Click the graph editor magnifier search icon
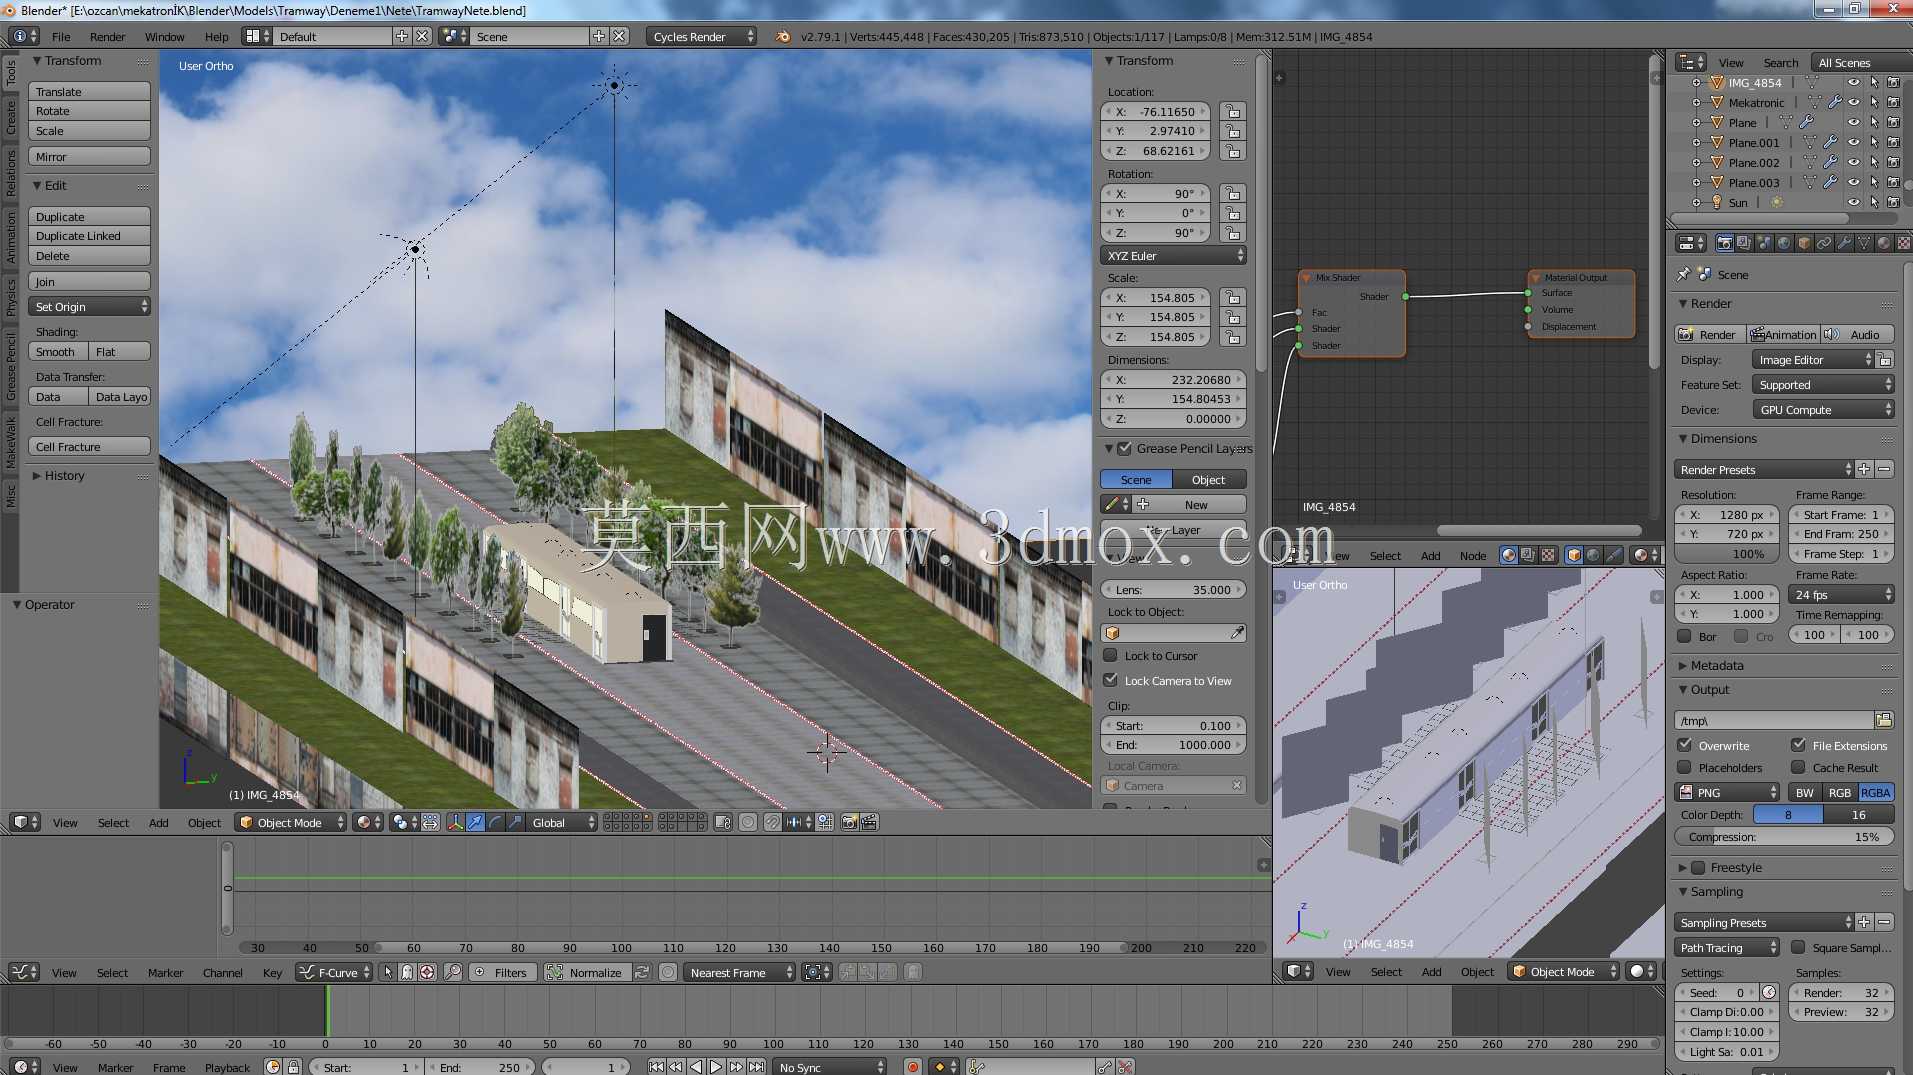This screenshot has height=1075, width=1913. 452,972
